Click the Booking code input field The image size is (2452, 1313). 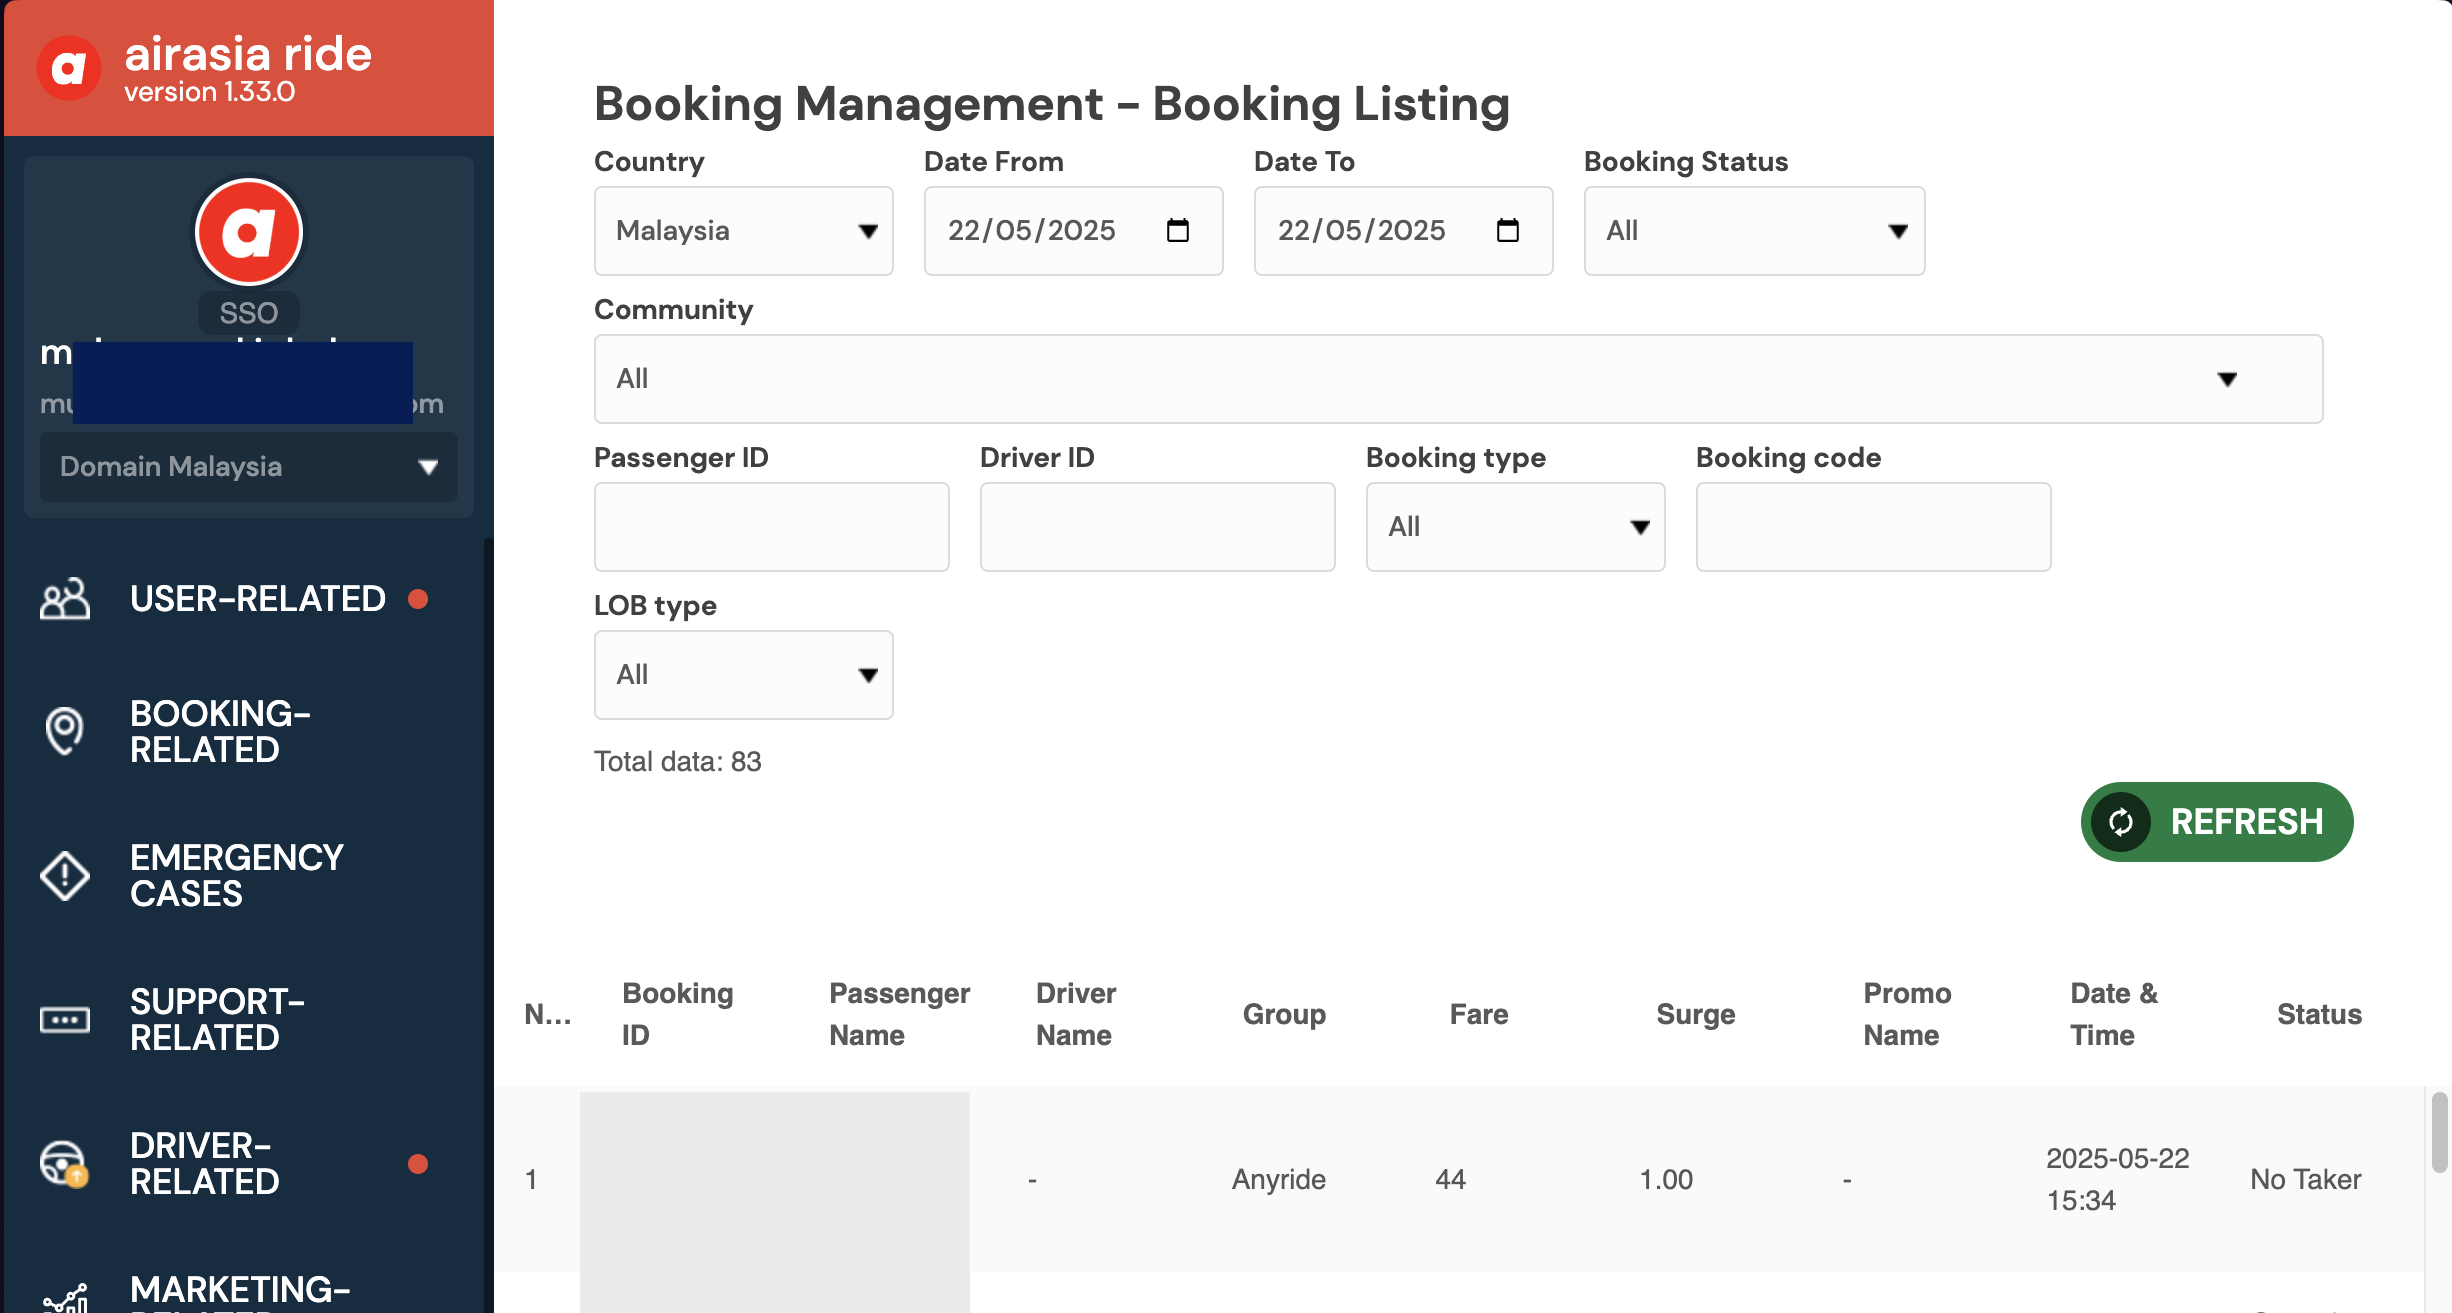click(1874, 527)
